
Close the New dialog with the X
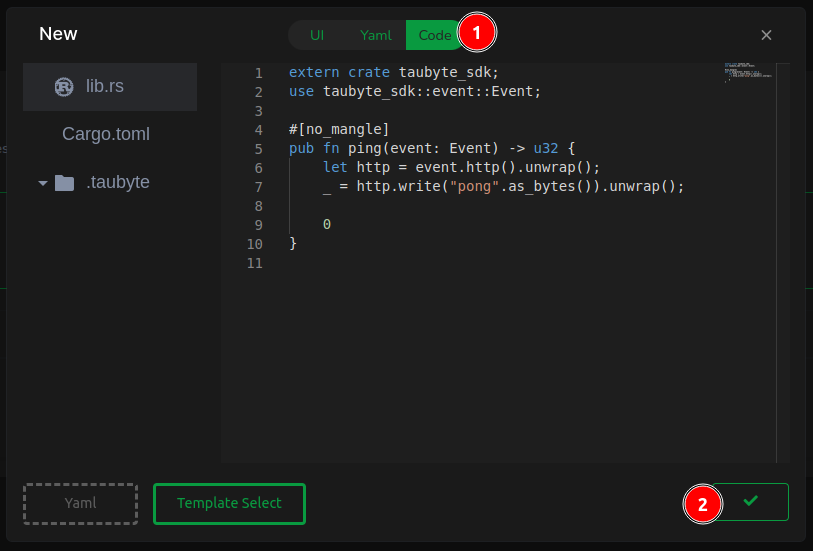766,35
